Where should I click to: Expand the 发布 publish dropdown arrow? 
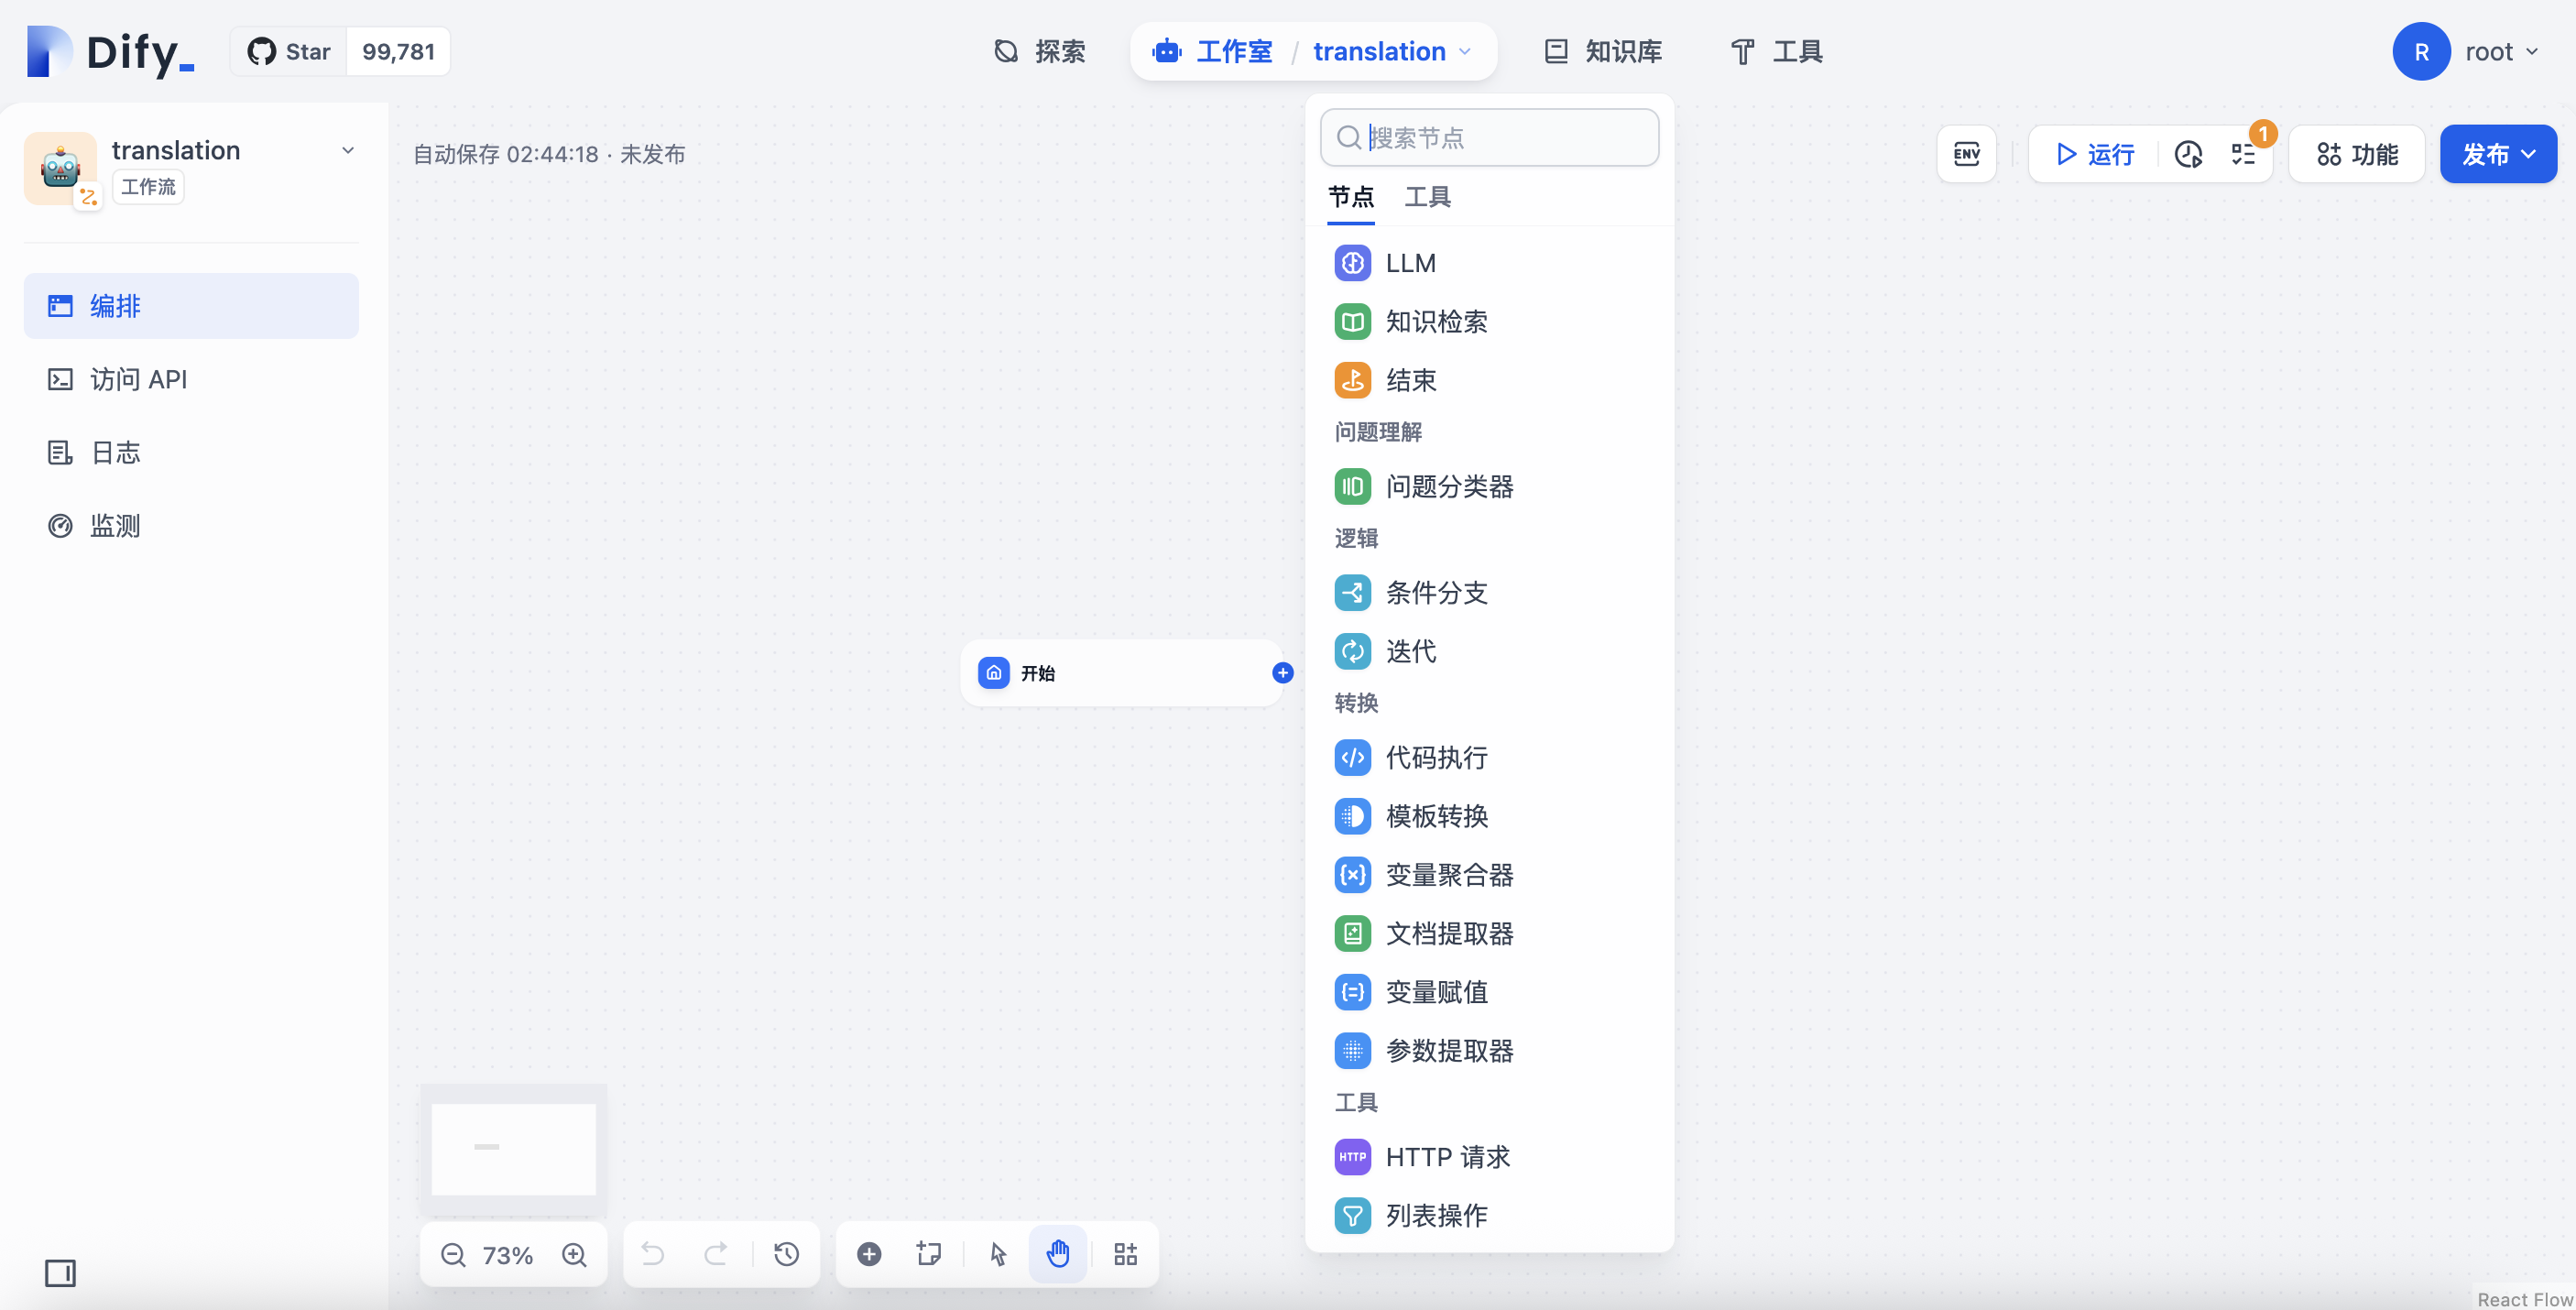2531,153
